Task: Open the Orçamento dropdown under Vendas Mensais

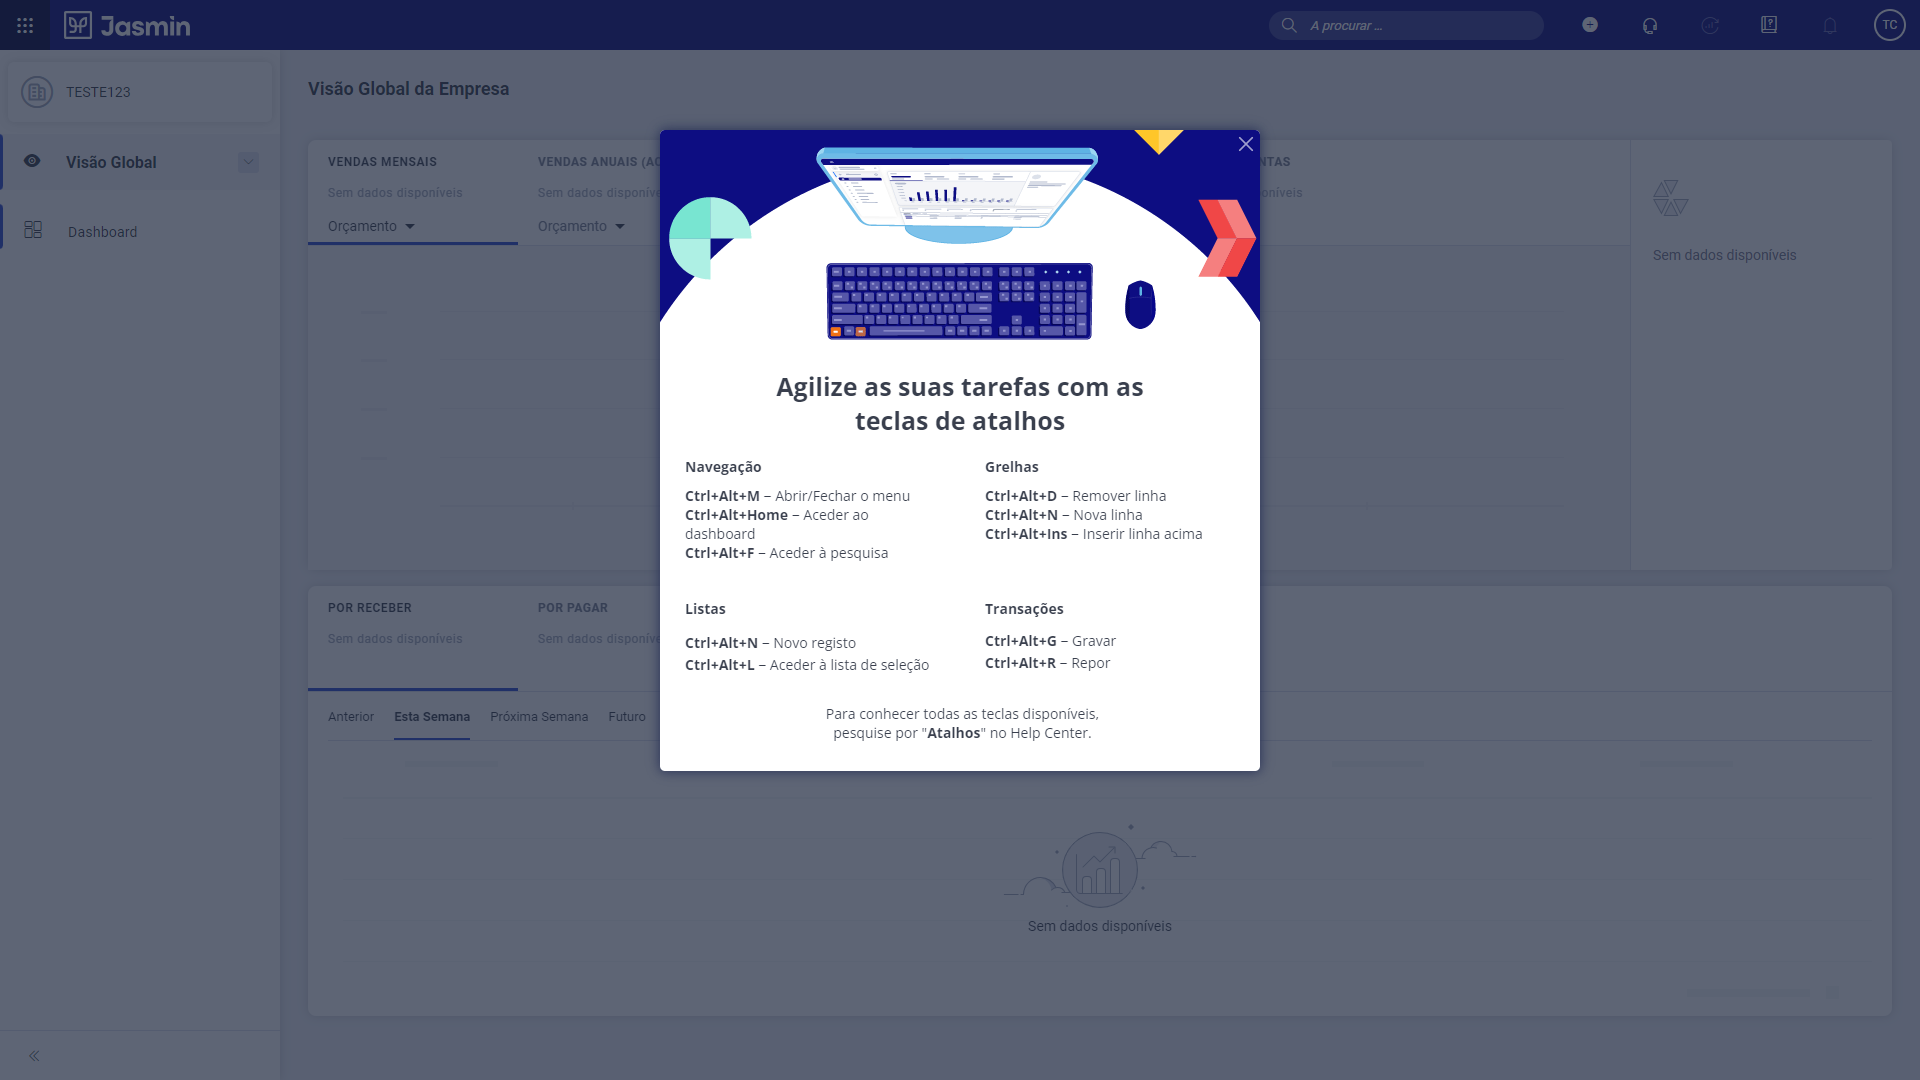Action: tap(371, 226)
